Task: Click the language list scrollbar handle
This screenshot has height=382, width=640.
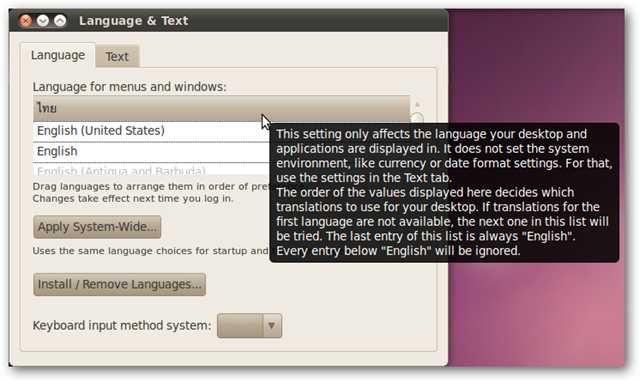Action: (x=417, y=118)
